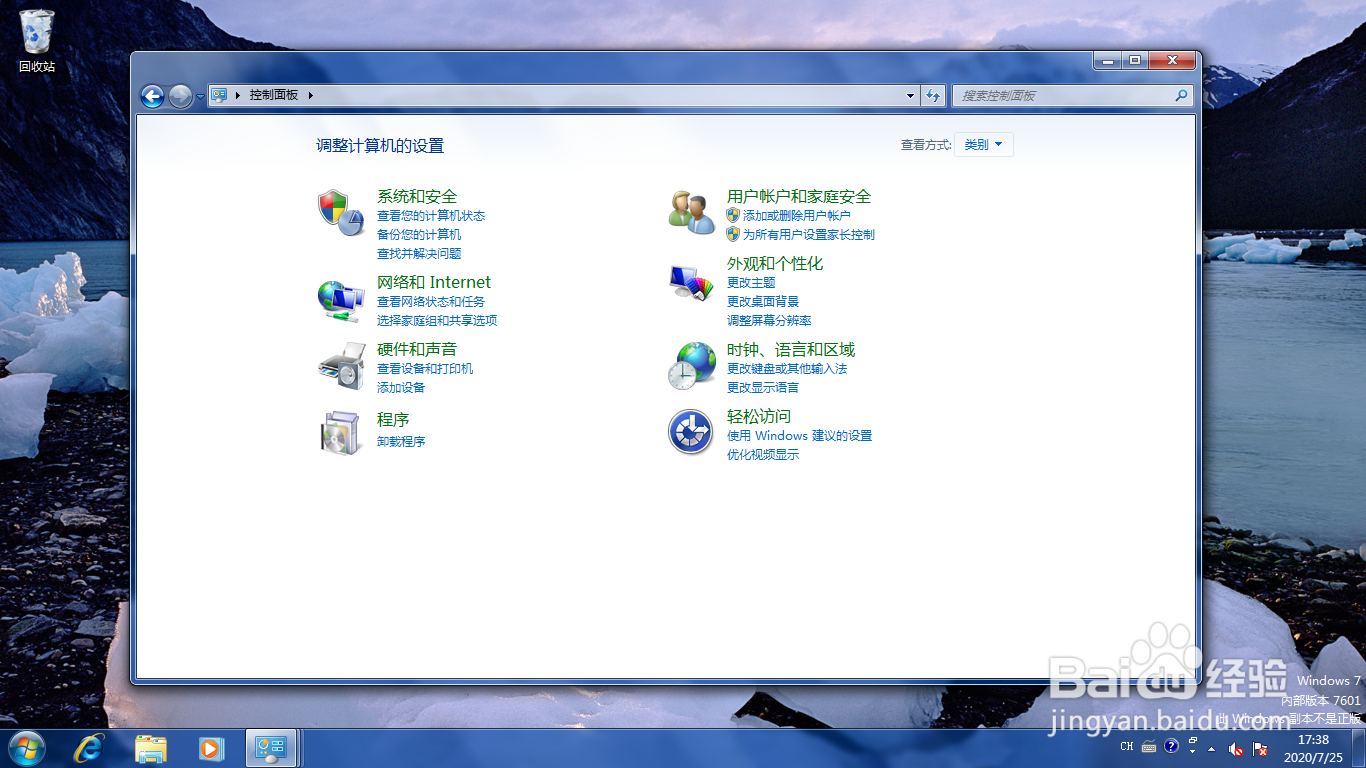The image size is (1366, 768).
Task: Open 网络和 Internet category heading
Action: point(434,283)
